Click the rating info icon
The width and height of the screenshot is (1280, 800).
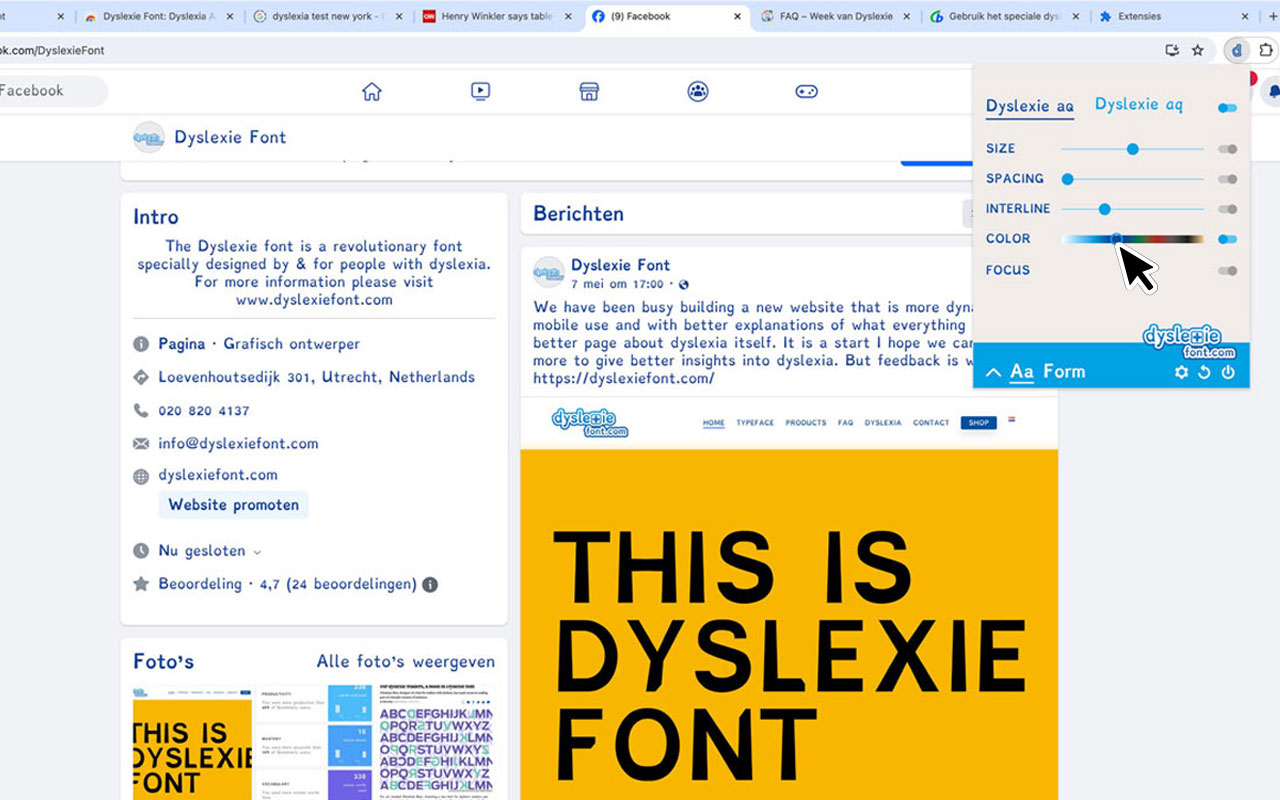tap(430, 584)
